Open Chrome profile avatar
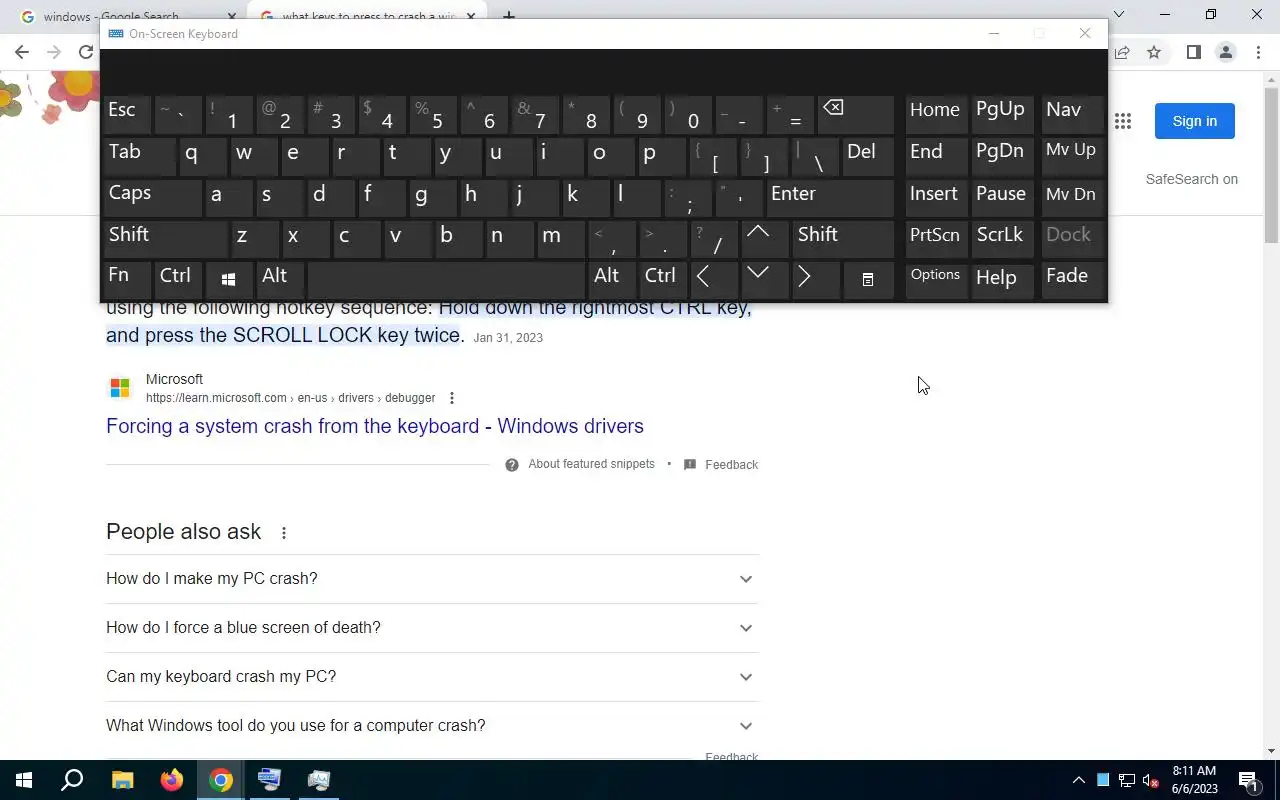 (x=1225, y=52)
